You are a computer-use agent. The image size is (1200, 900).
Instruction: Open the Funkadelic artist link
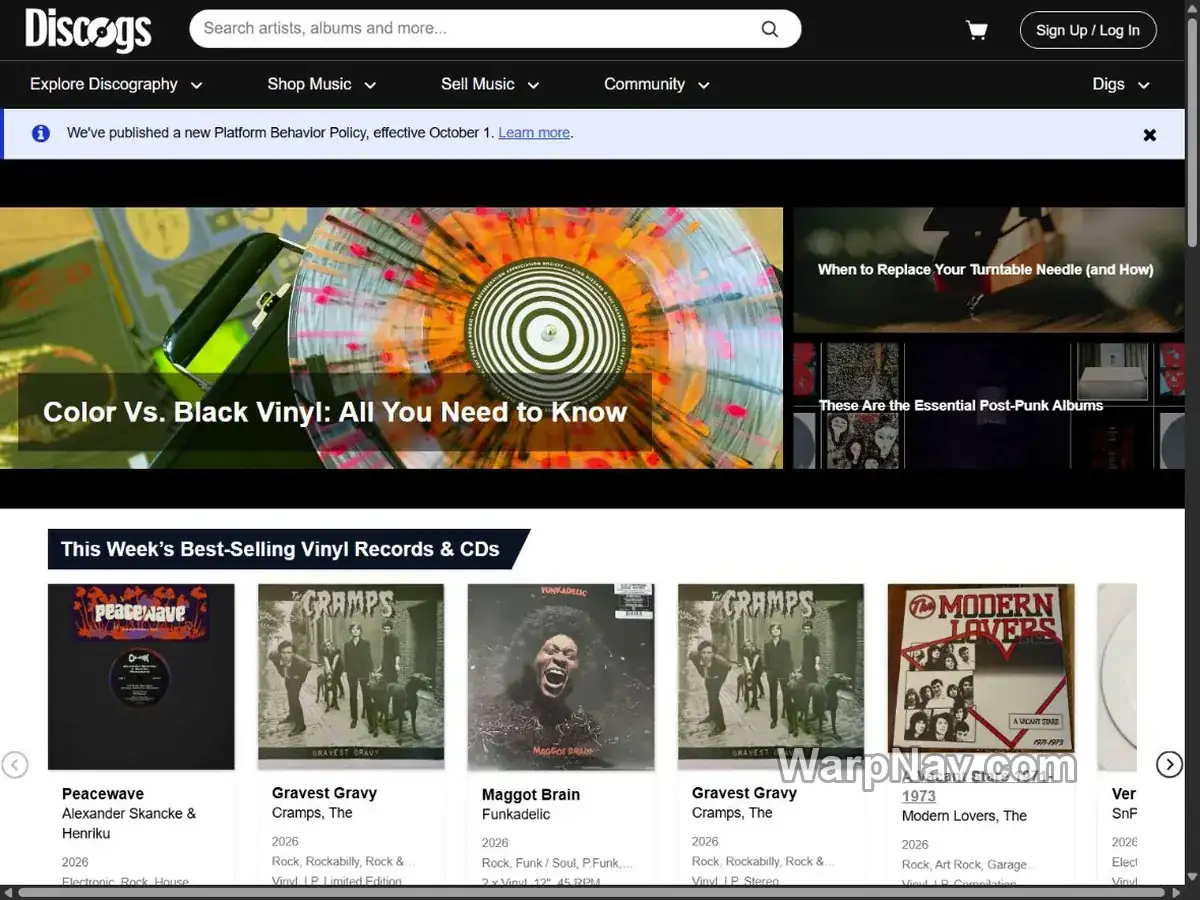(x=516, y=815)
